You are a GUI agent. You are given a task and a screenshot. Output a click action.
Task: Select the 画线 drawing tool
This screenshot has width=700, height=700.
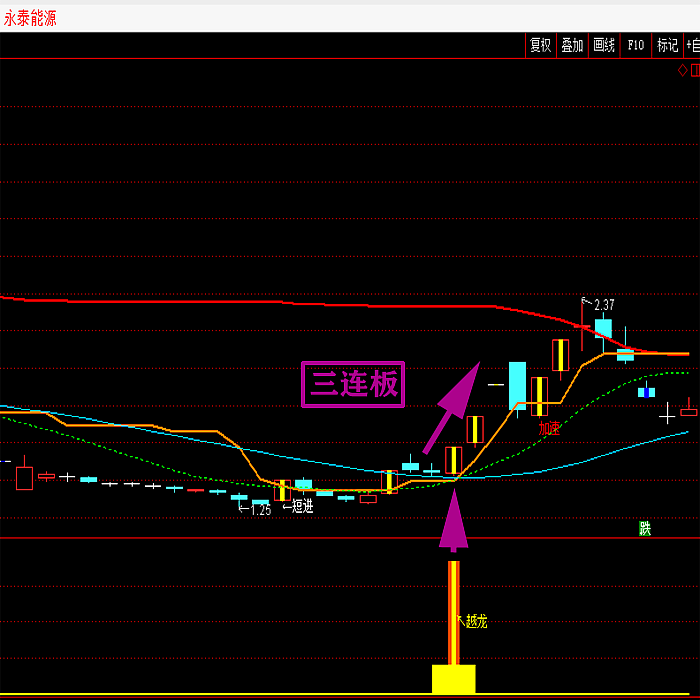click(x=604, y=45)
